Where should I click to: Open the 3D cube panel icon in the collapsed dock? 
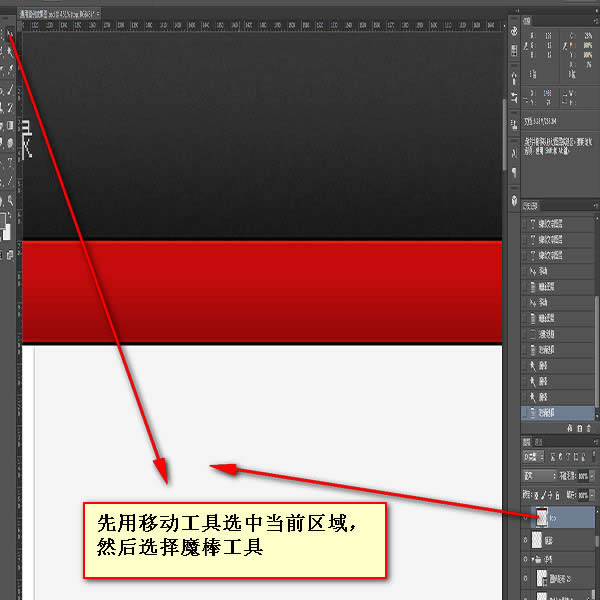[x=514, y=200]
